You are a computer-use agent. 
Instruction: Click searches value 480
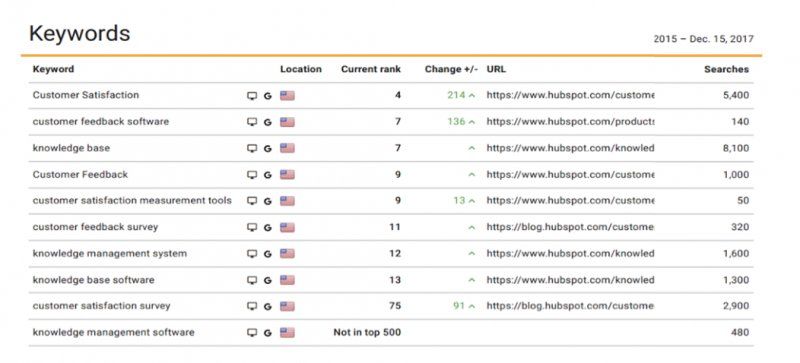click(740, 332)
